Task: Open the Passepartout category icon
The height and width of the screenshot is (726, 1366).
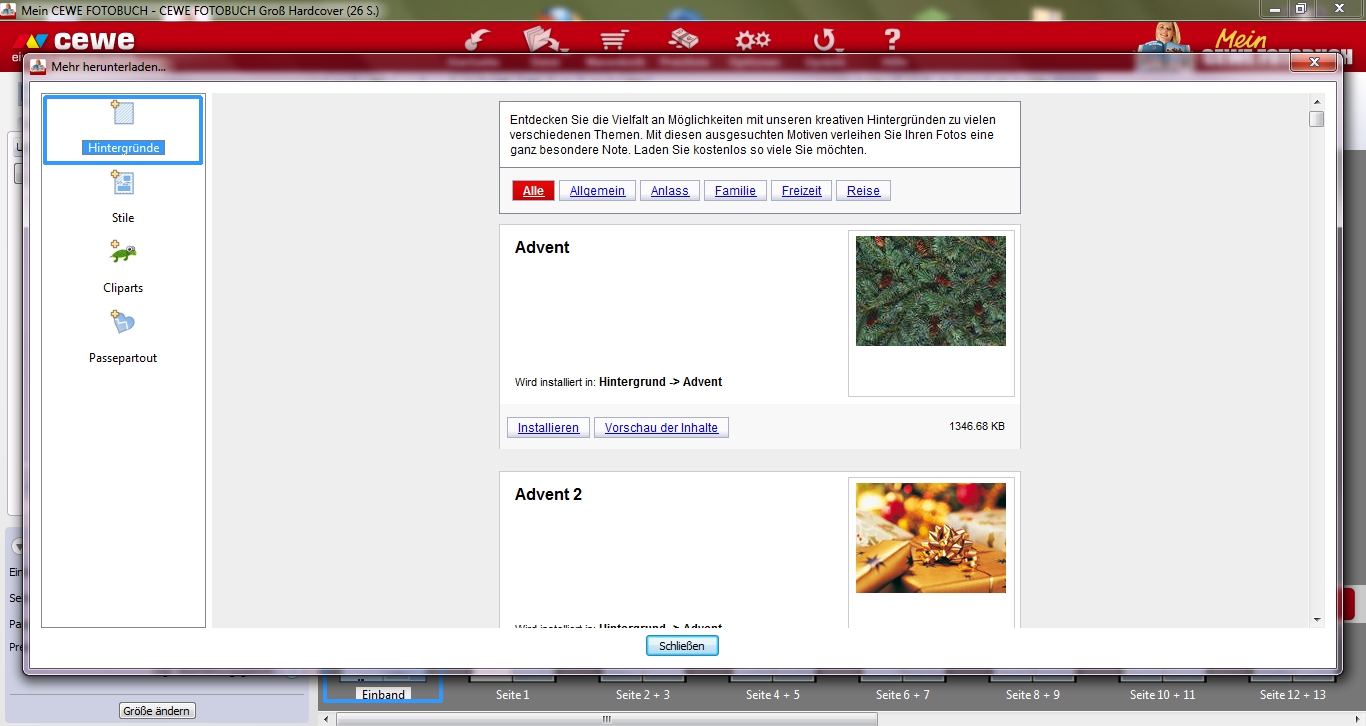Action: tap(123, 322)
